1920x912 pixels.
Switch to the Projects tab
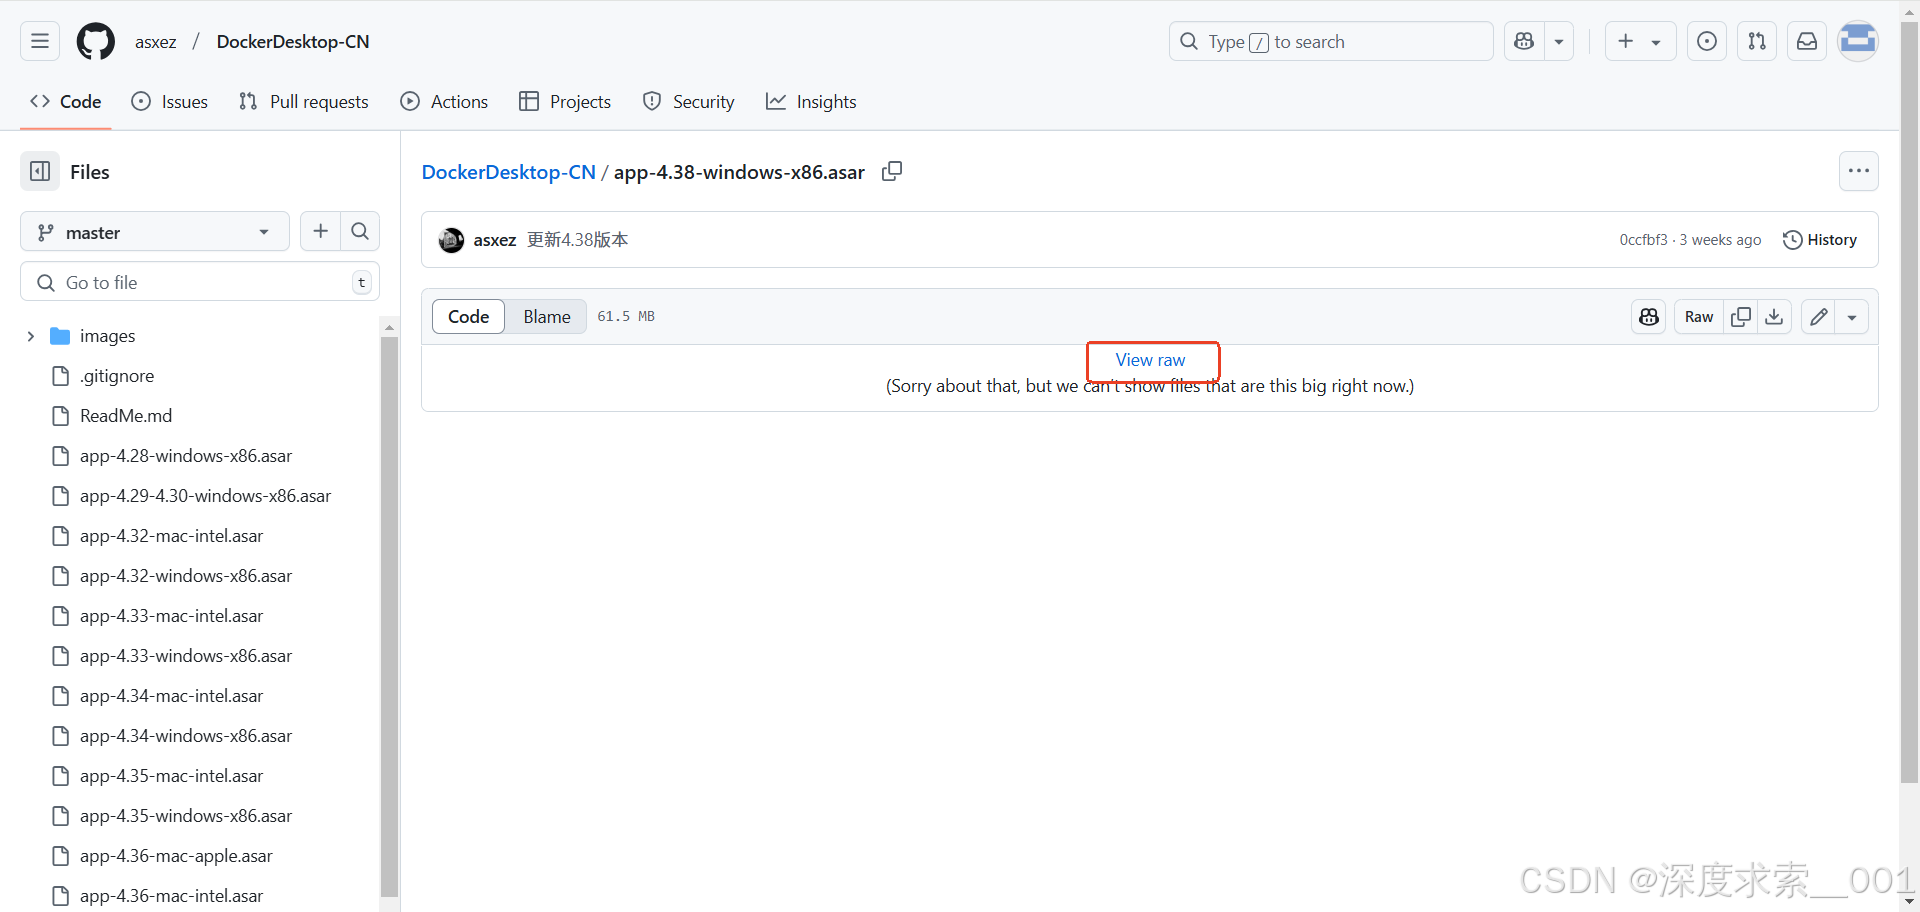565,102
